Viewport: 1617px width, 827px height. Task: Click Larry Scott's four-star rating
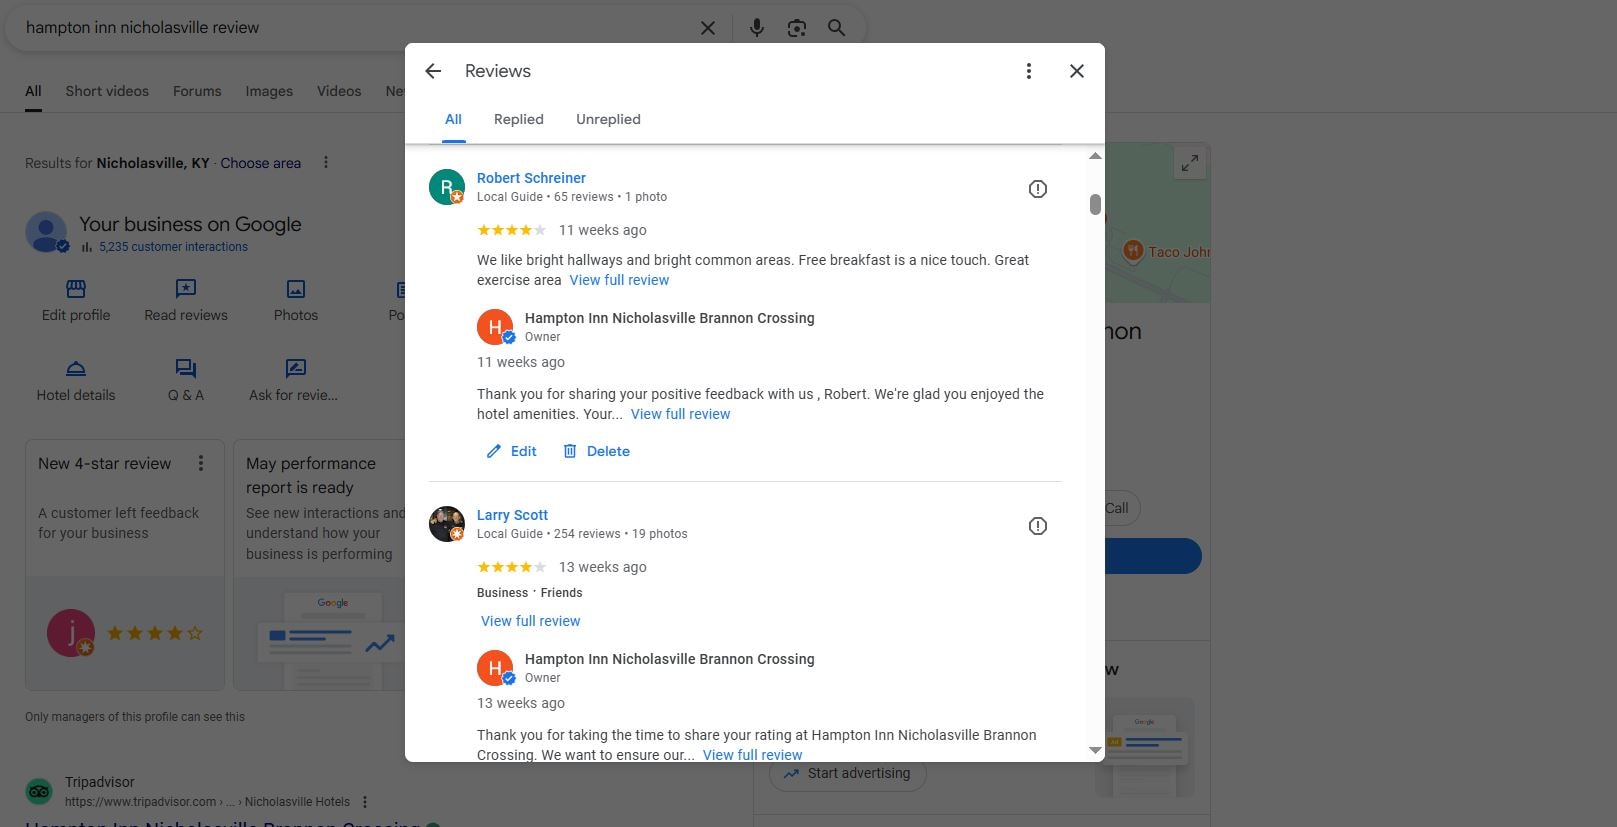(511, 567)
